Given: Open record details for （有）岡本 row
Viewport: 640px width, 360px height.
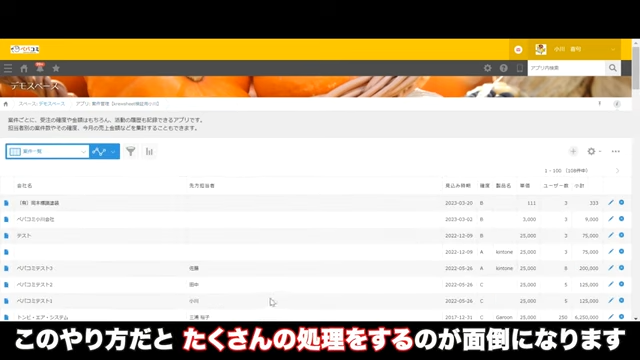Looking at the screenshot, I should pos(6,203).
